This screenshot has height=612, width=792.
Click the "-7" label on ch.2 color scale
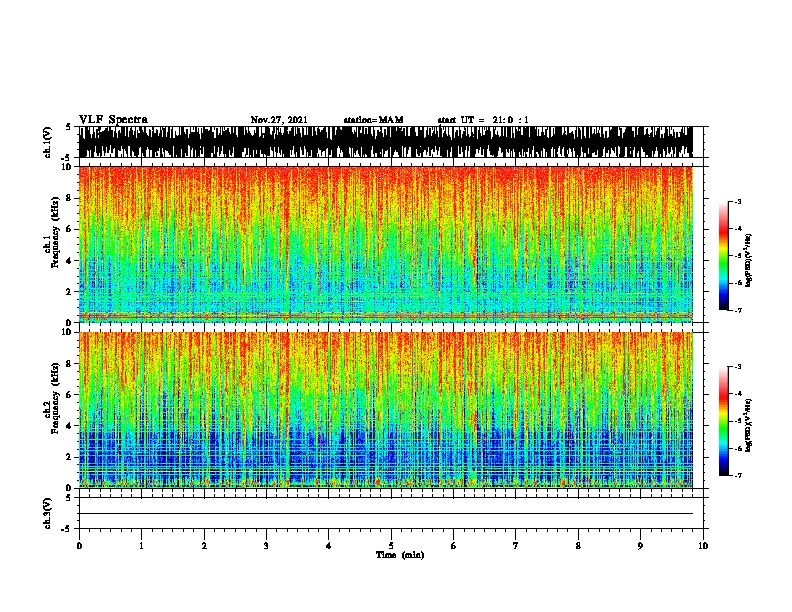[738, 476]
